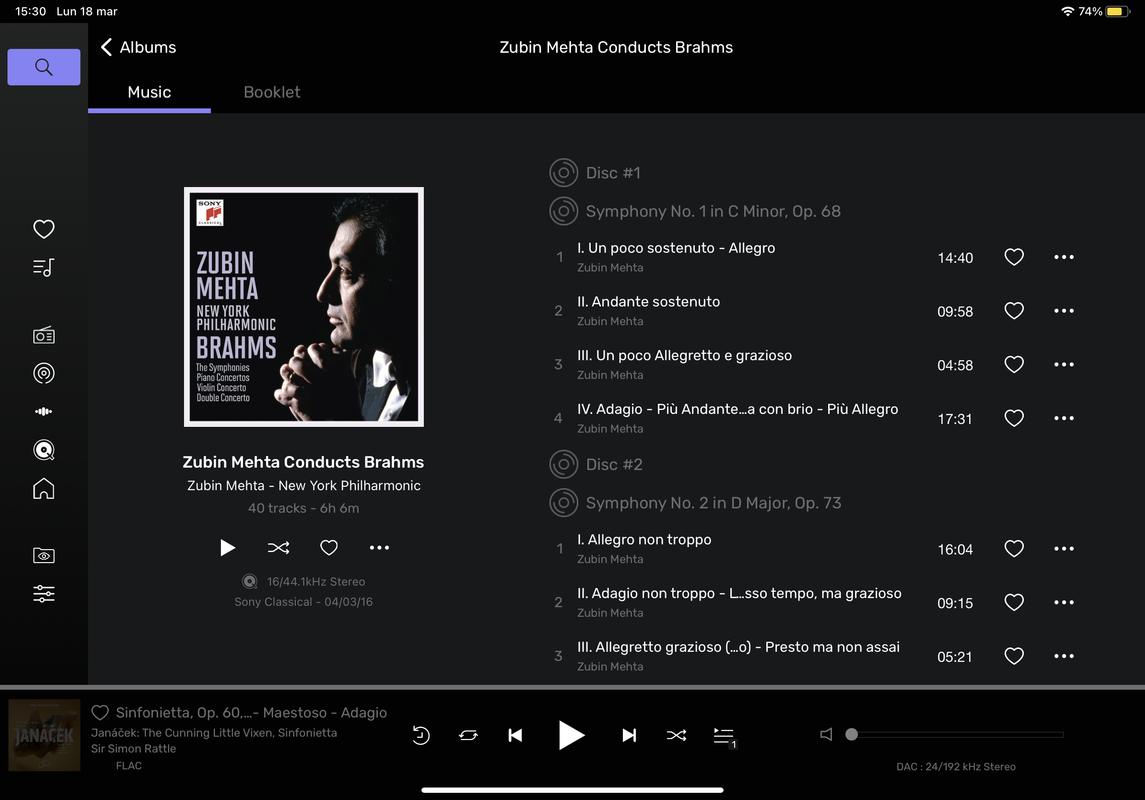Check the battery indicator in status bar
This screenshot has height=800, width=1145.
click(1117, 11)
